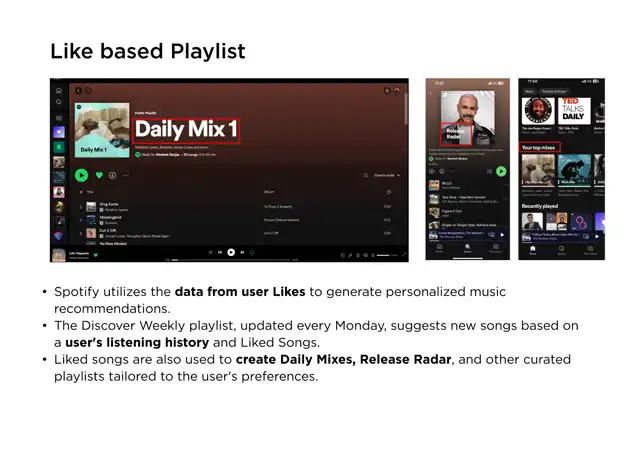
Task: Select the Mockingbird track row
Action: [x=236, y=220]
